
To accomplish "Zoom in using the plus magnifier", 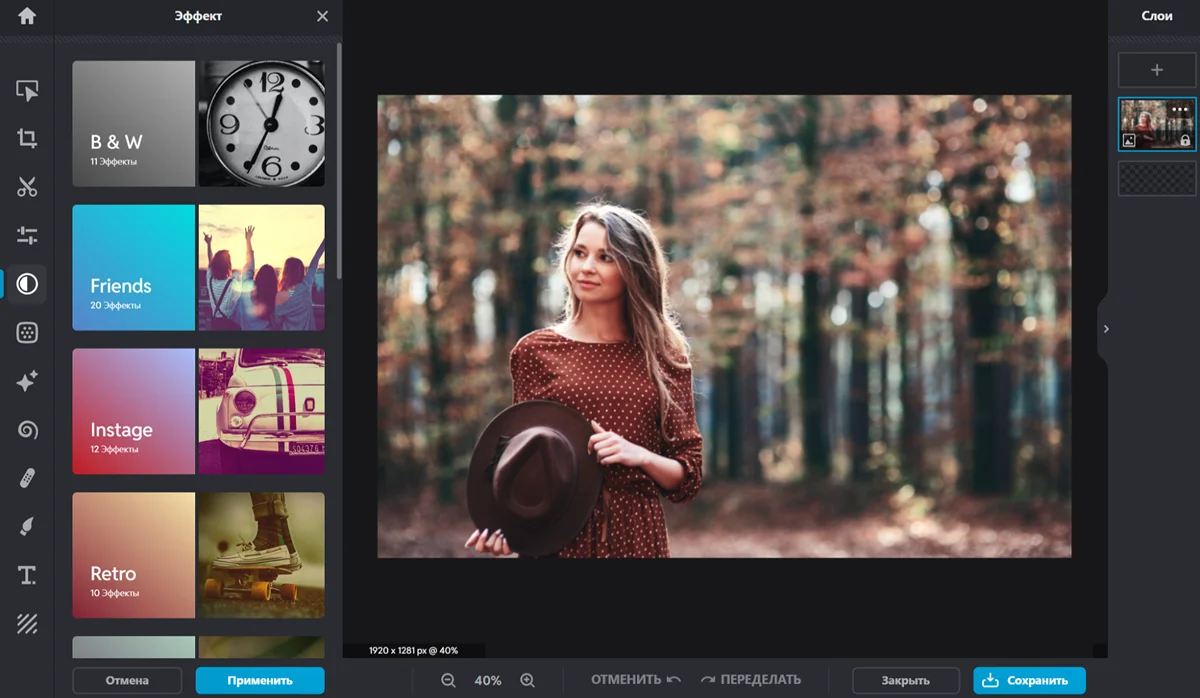I will click(528, 680).
